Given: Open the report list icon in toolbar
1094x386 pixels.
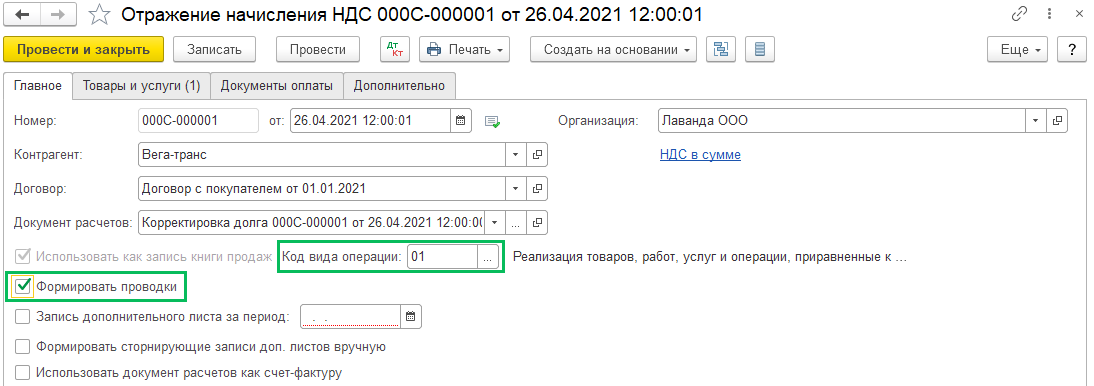Looking at the screenshot, I should [760, 50].
